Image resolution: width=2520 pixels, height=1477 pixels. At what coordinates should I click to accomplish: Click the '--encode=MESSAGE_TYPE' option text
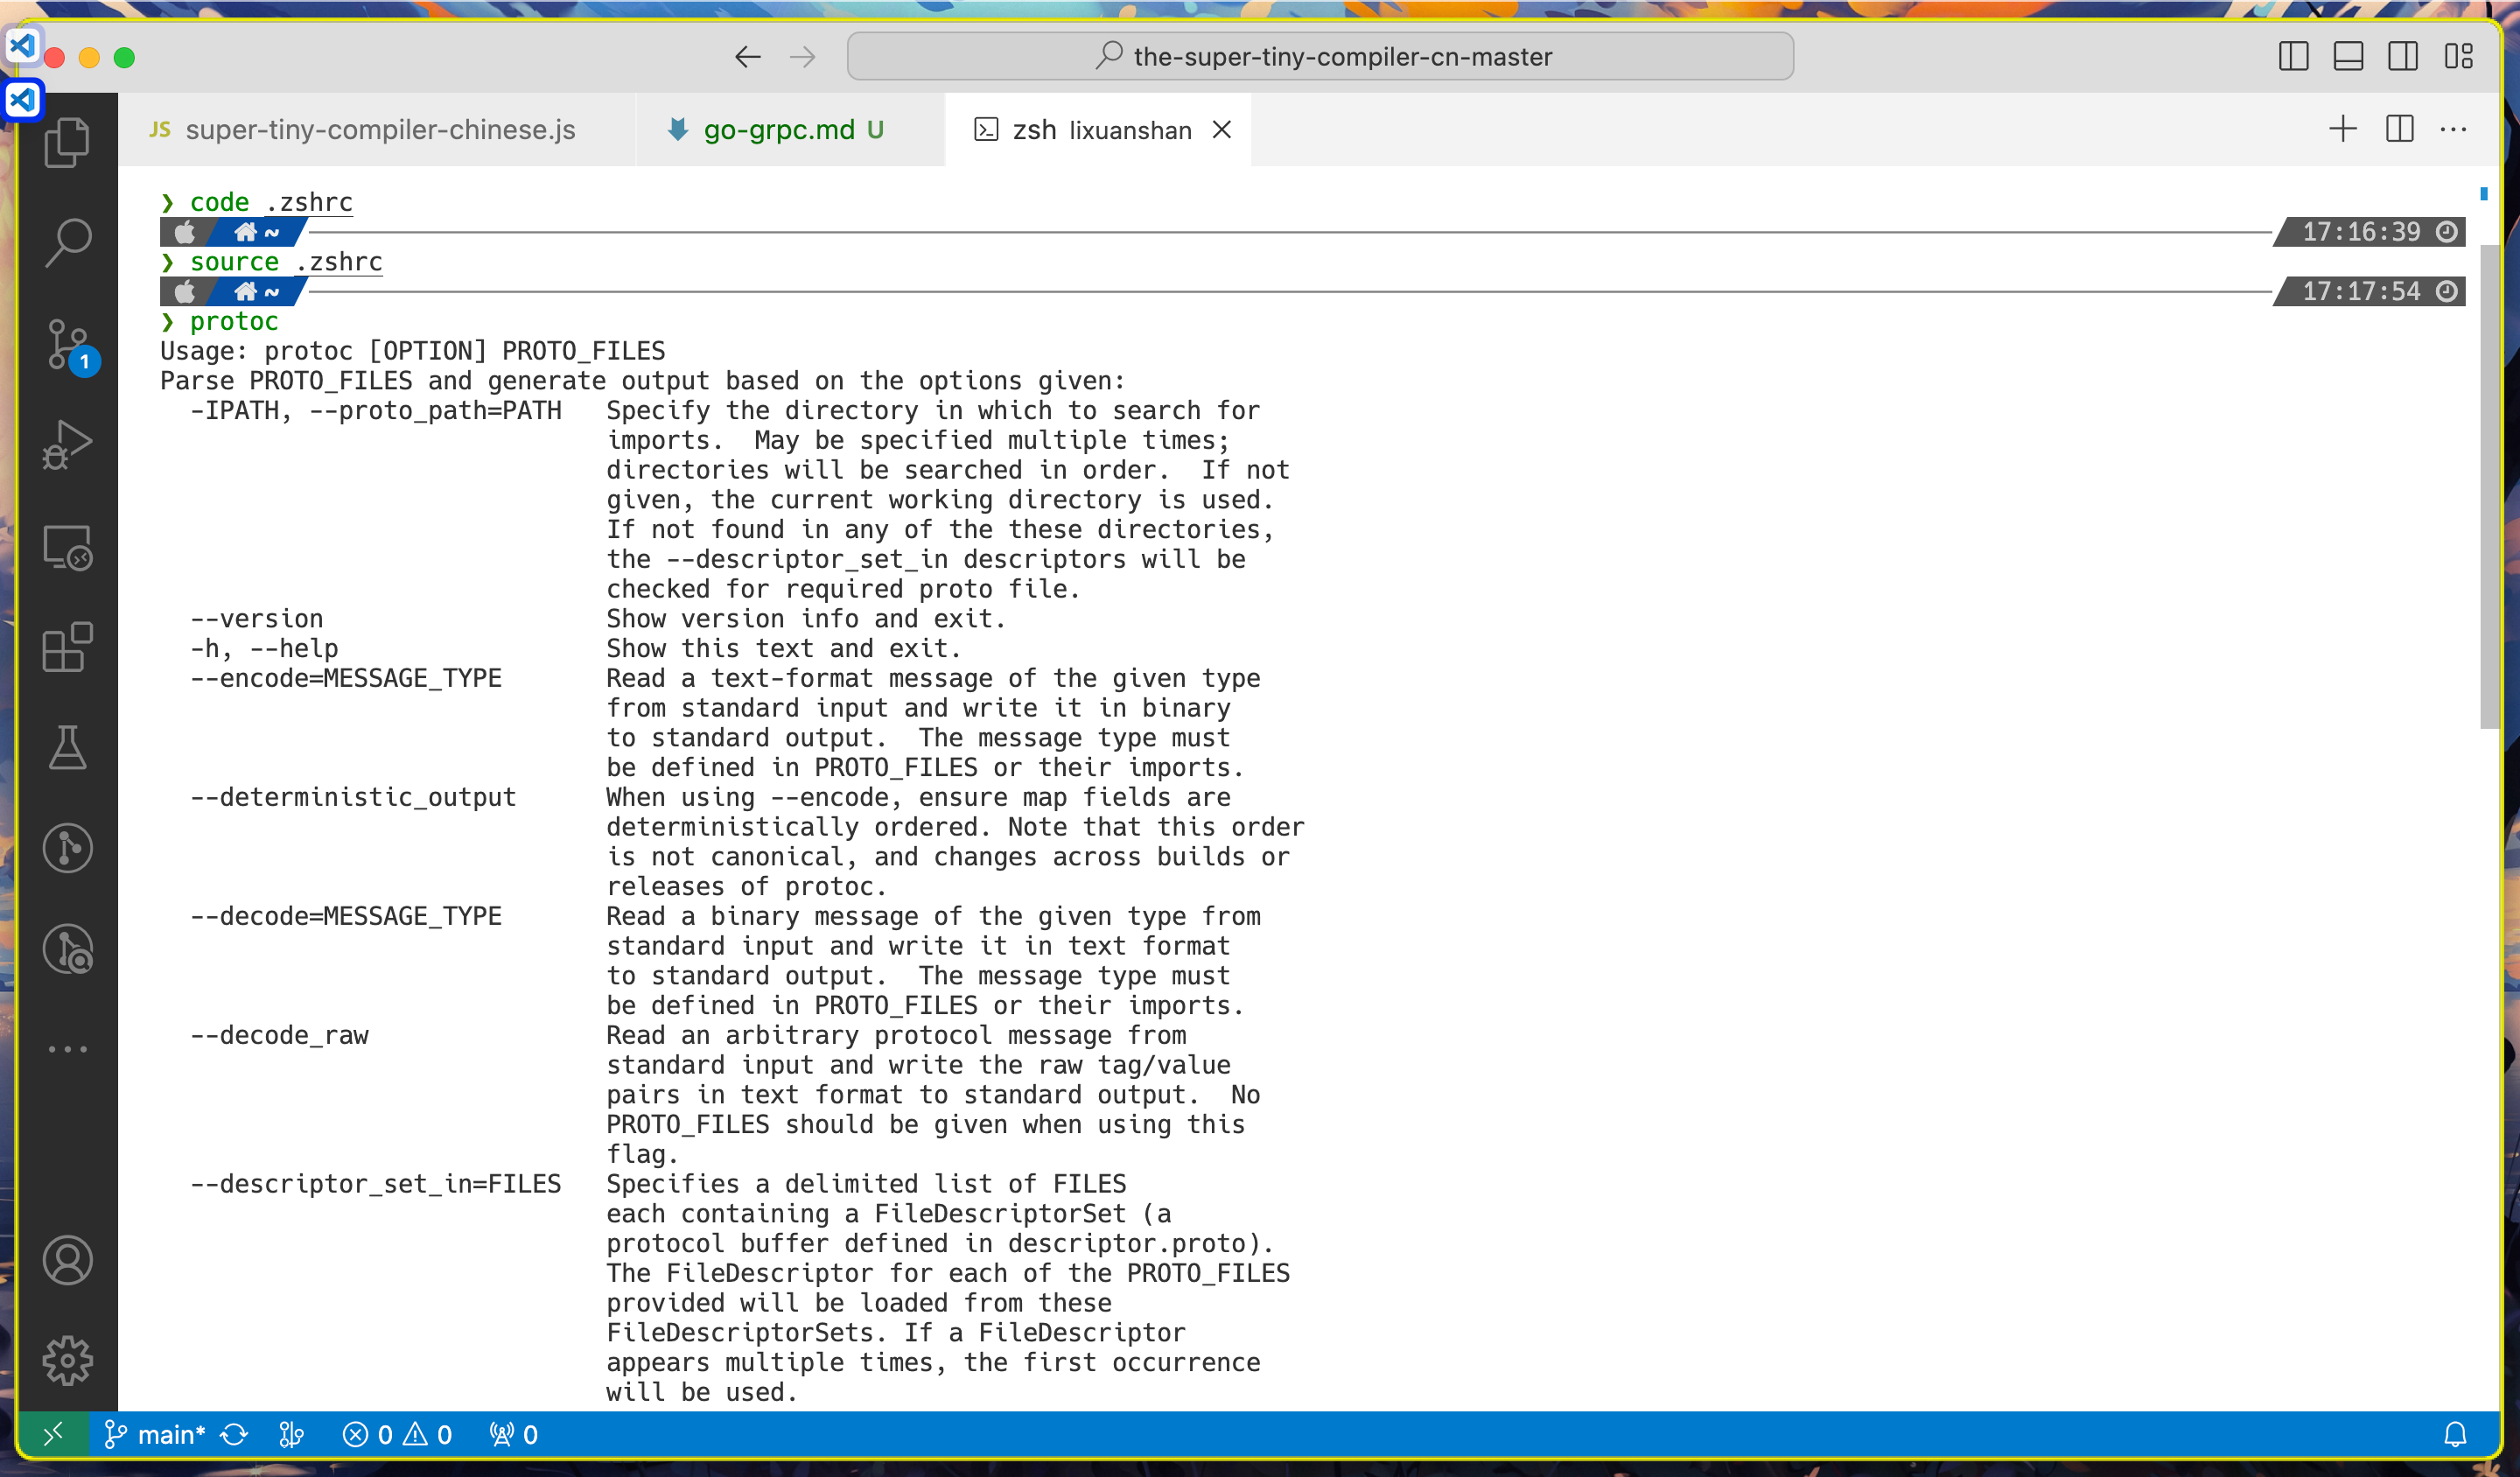tap(346, 678)
